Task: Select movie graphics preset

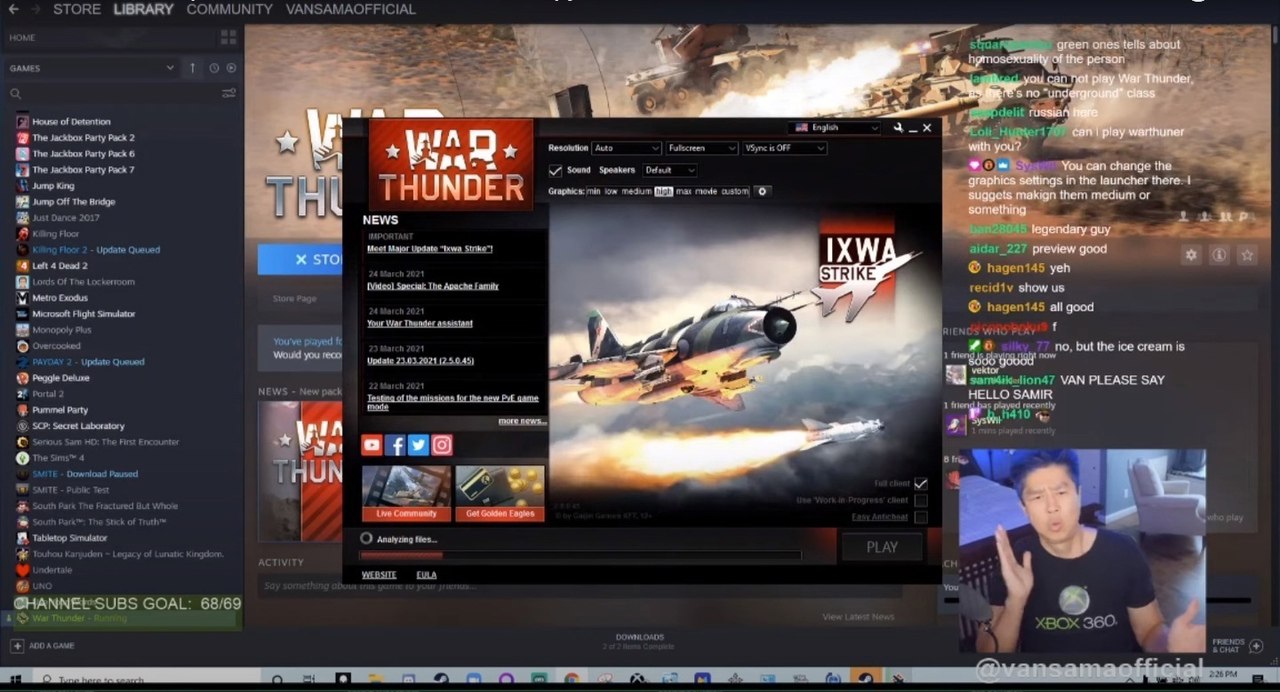Action: click(x=706, y=191)
